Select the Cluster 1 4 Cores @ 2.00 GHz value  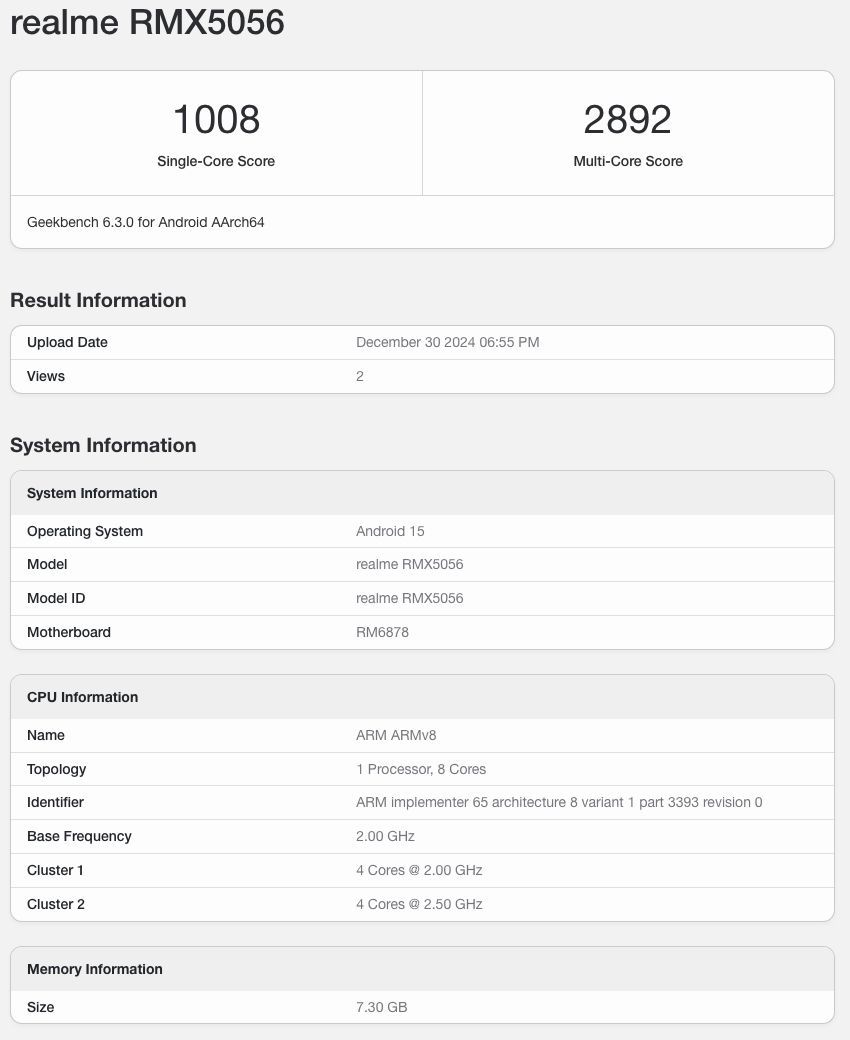point(419,870)
